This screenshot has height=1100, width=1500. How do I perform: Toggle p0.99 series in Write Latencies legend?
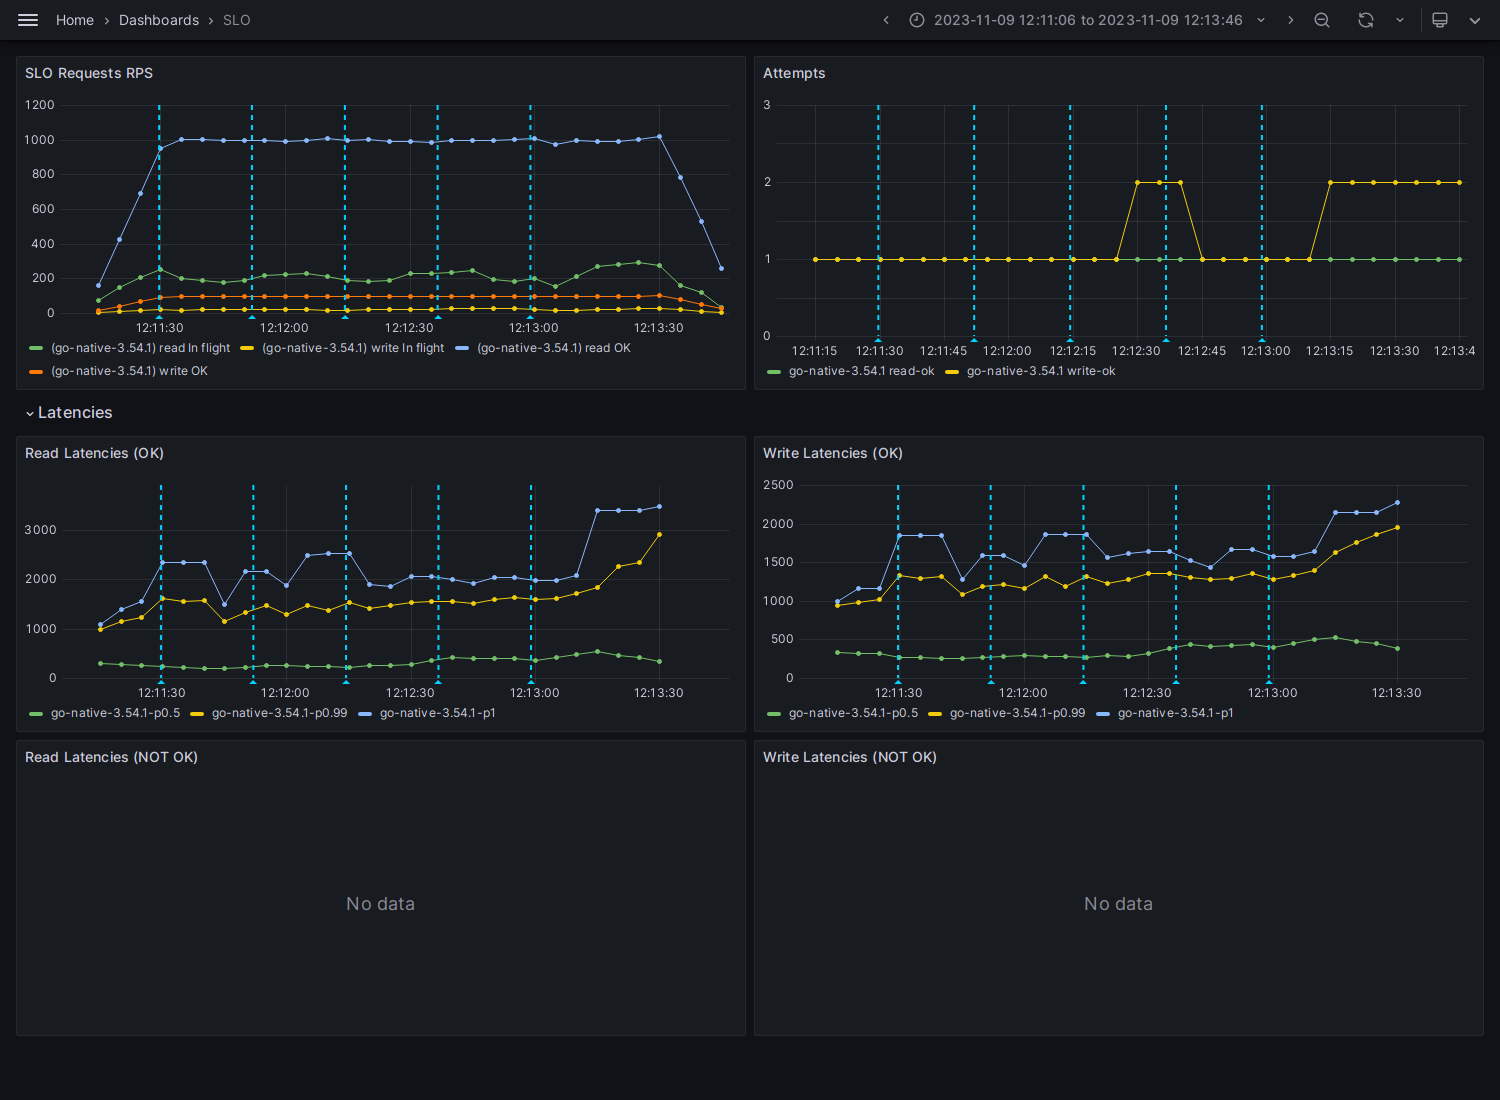(1017, 713)
